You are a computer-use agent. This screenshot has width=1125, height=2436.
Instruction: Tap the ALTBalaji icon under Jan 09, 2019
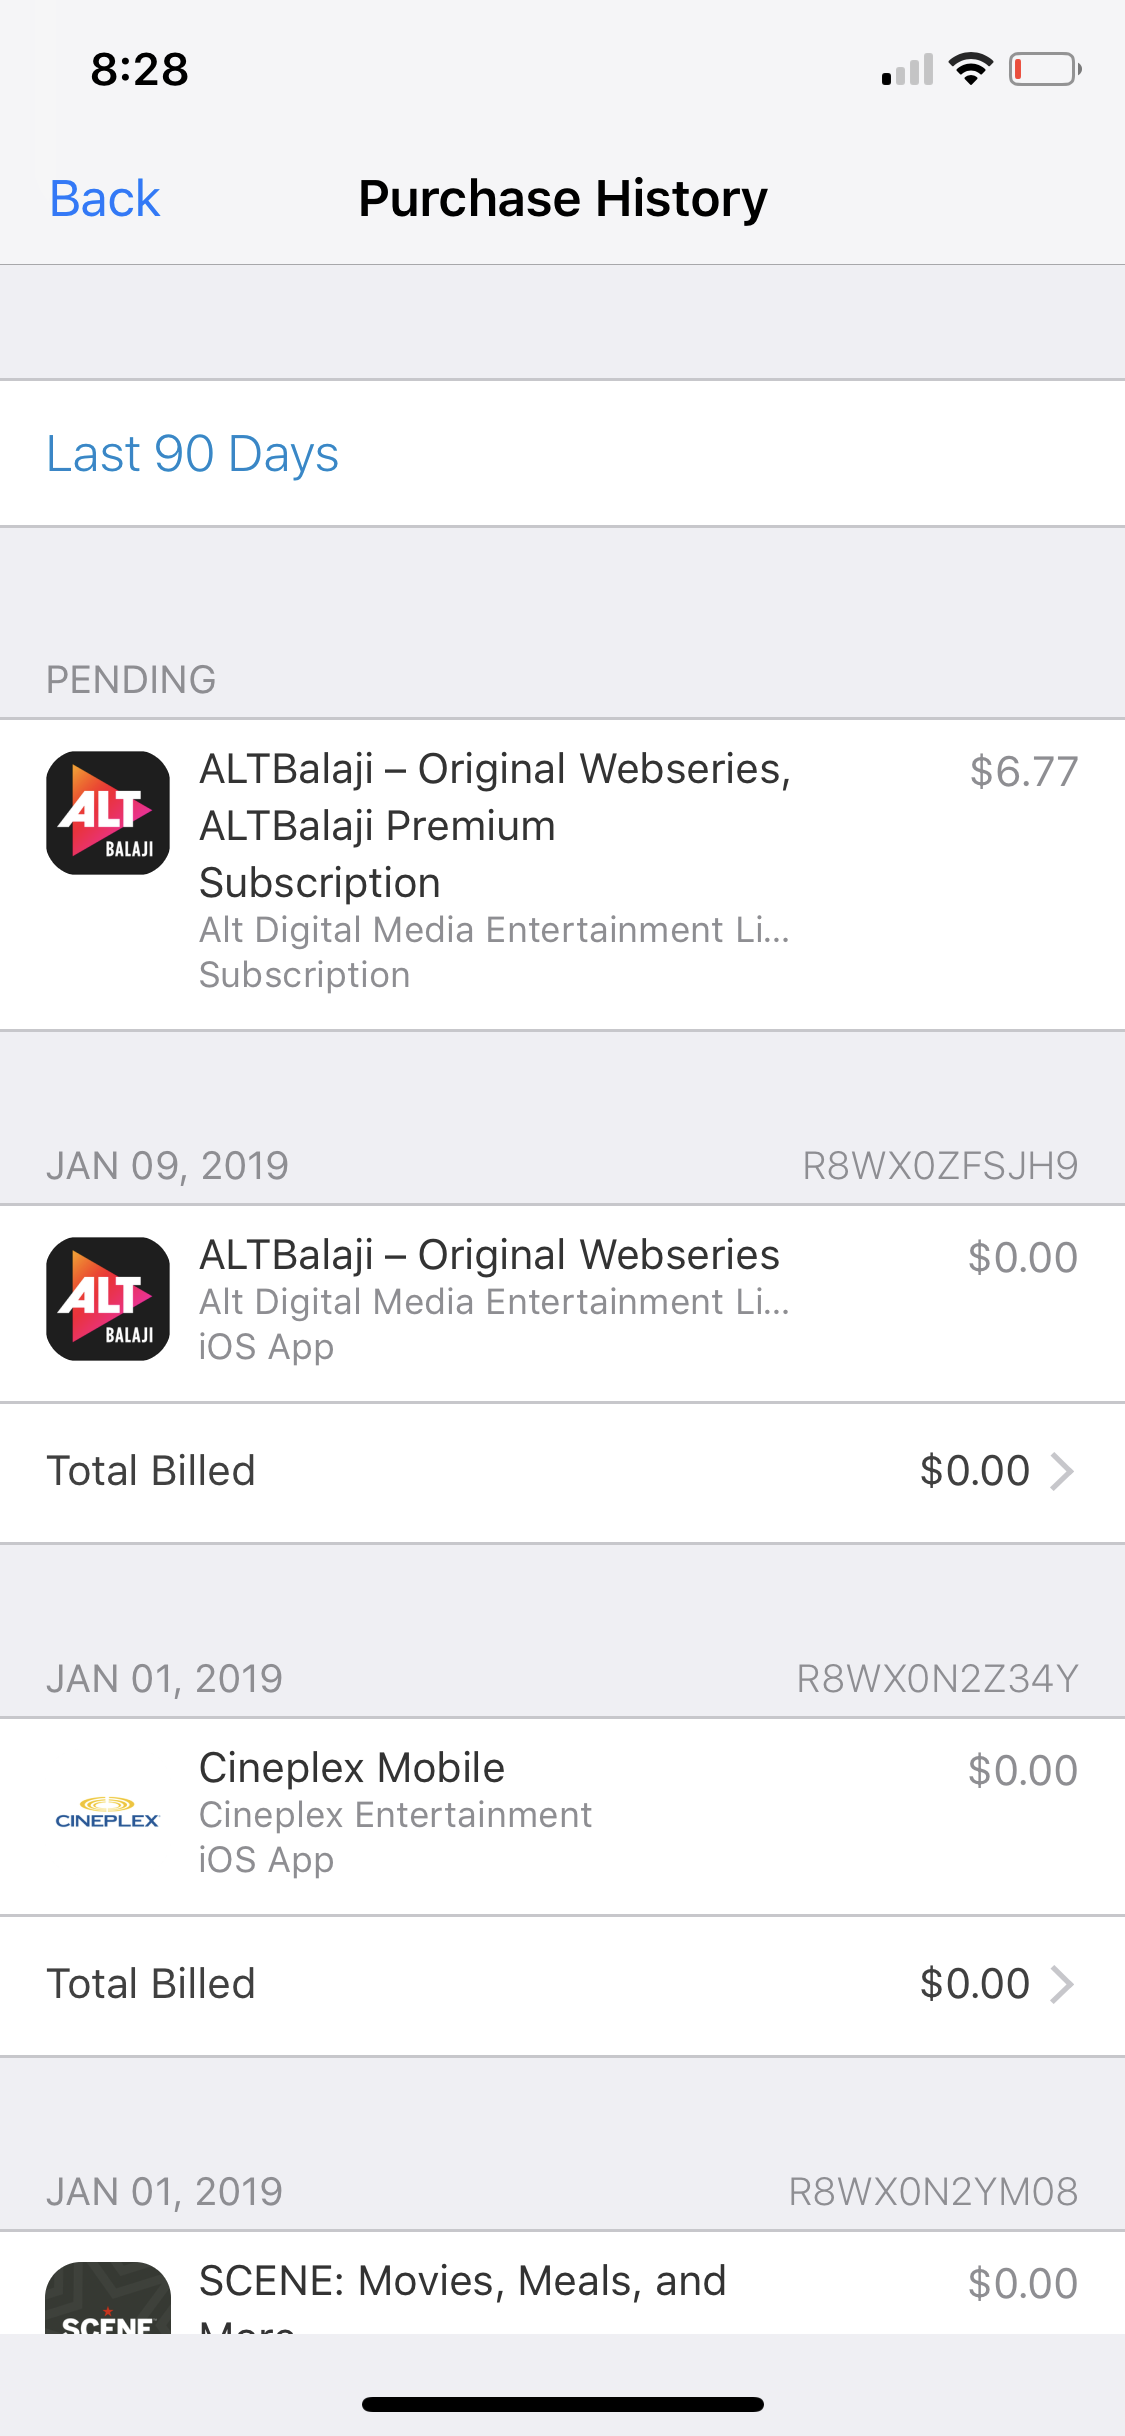108,1299
